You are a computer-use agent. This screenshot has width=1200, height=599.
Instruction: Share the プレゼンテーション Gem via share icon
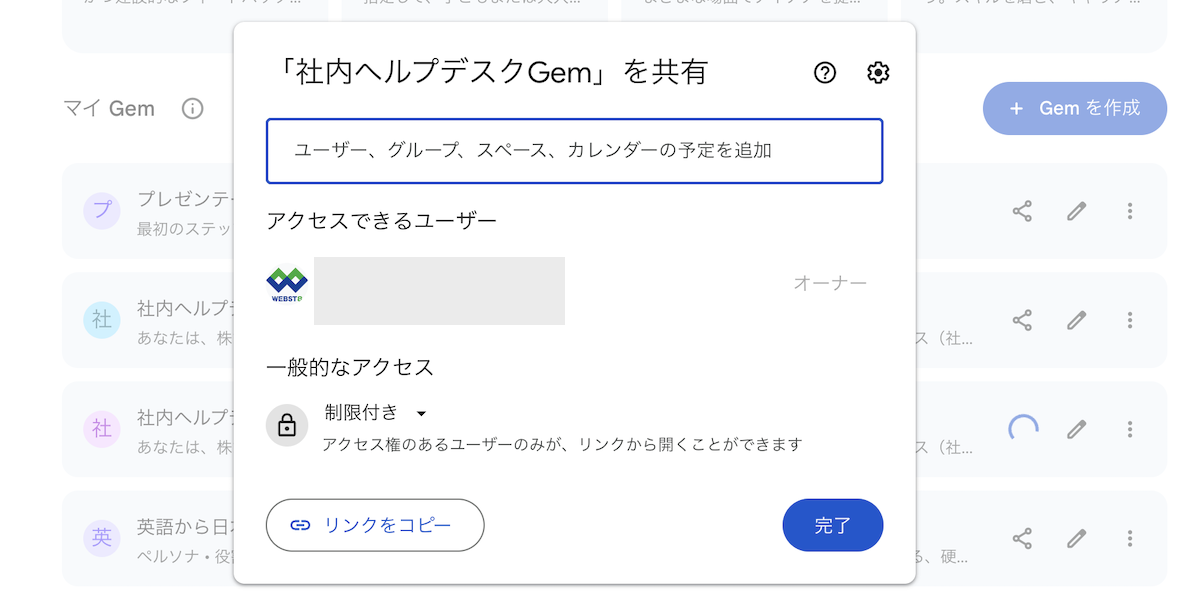1022,211
